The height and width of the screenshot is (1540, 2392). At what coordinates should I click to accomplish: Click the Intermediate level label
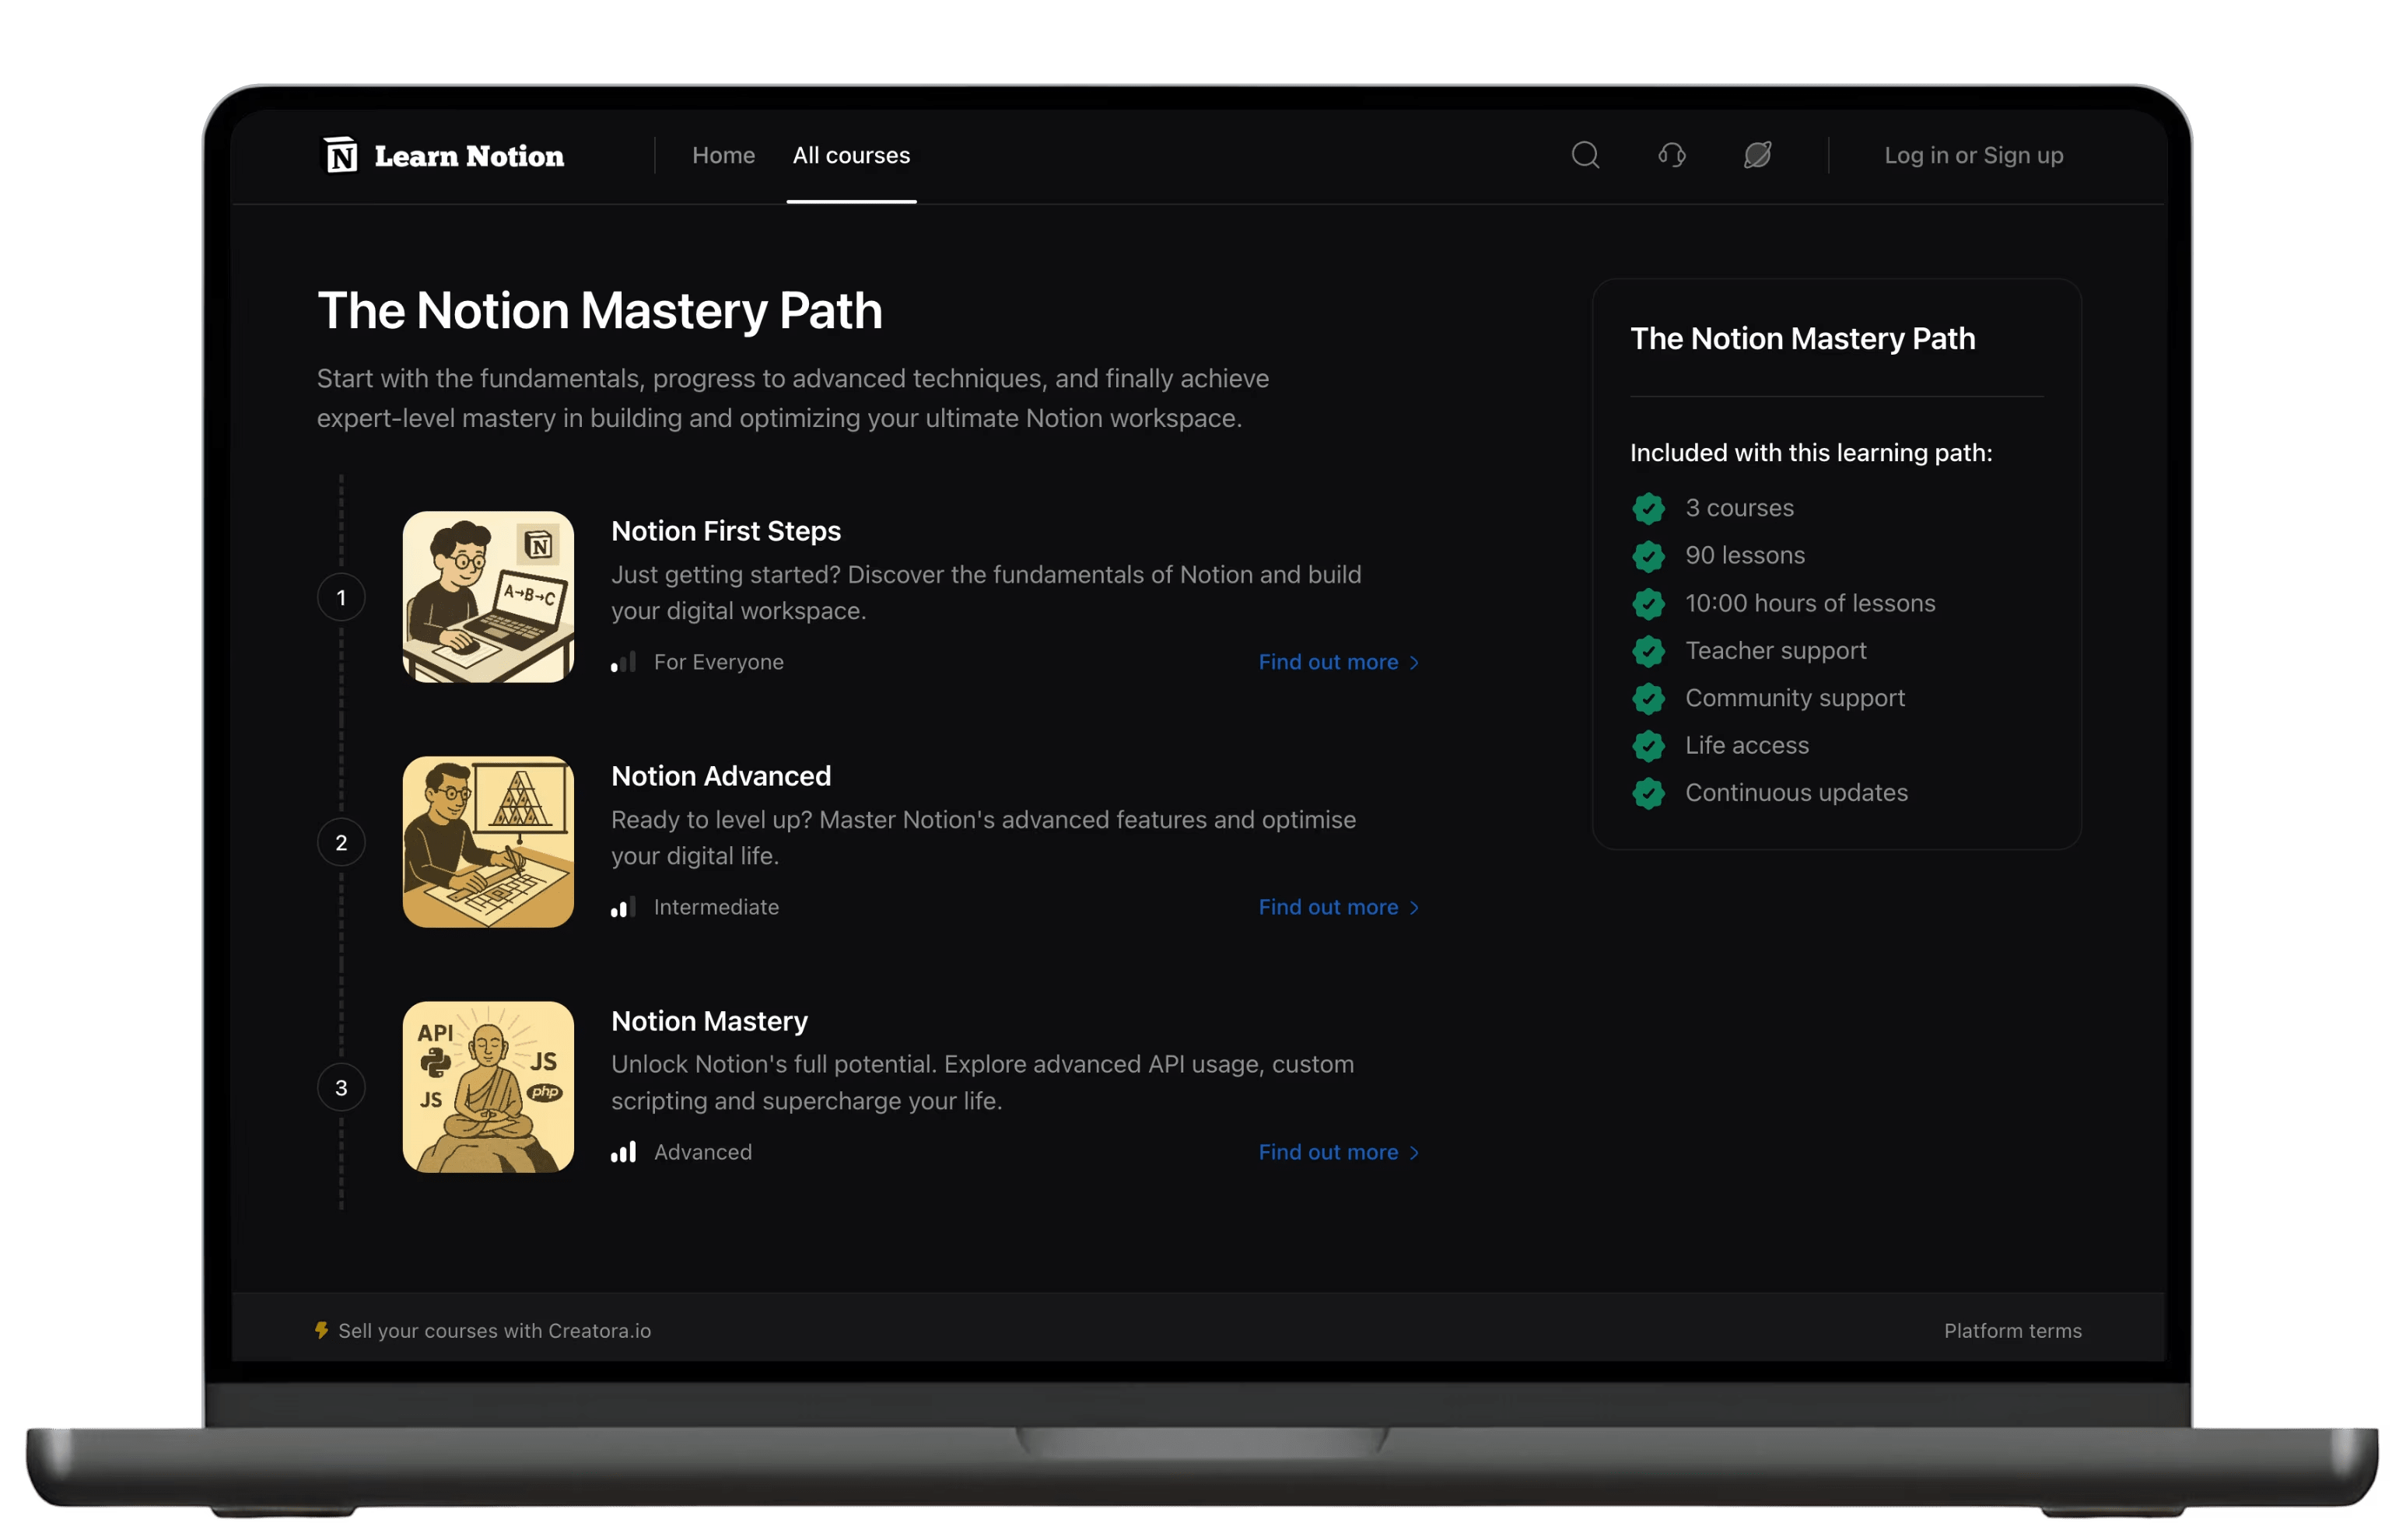coord(716,907)
